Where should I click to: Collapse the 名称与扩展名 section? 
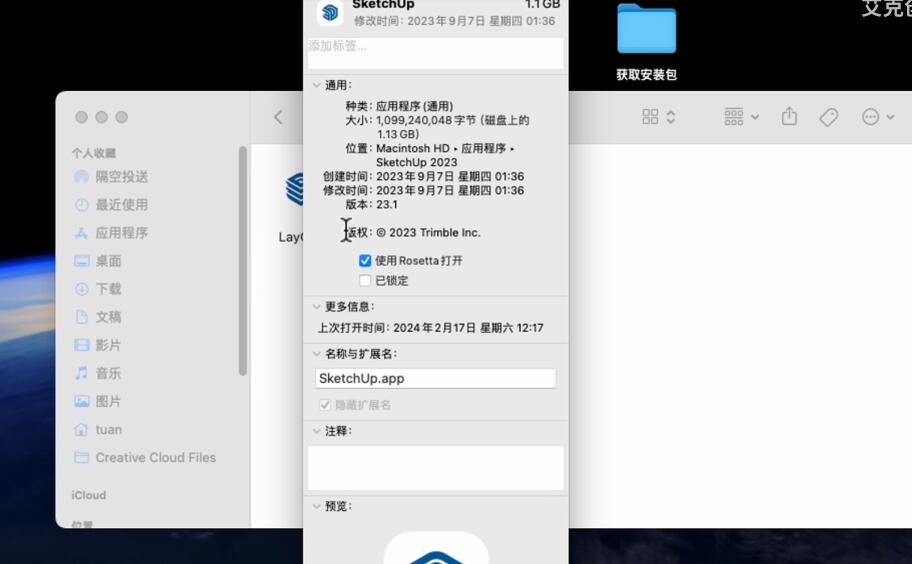316,354
